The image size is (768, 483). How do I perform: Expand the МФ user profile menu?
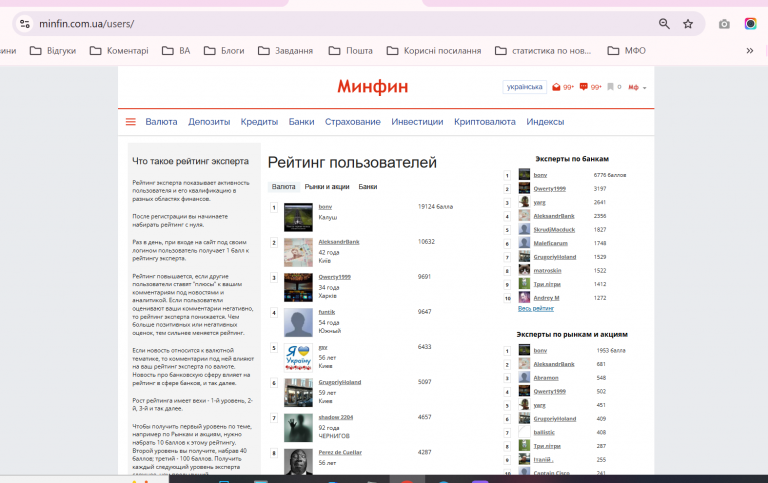coord(637,87)
